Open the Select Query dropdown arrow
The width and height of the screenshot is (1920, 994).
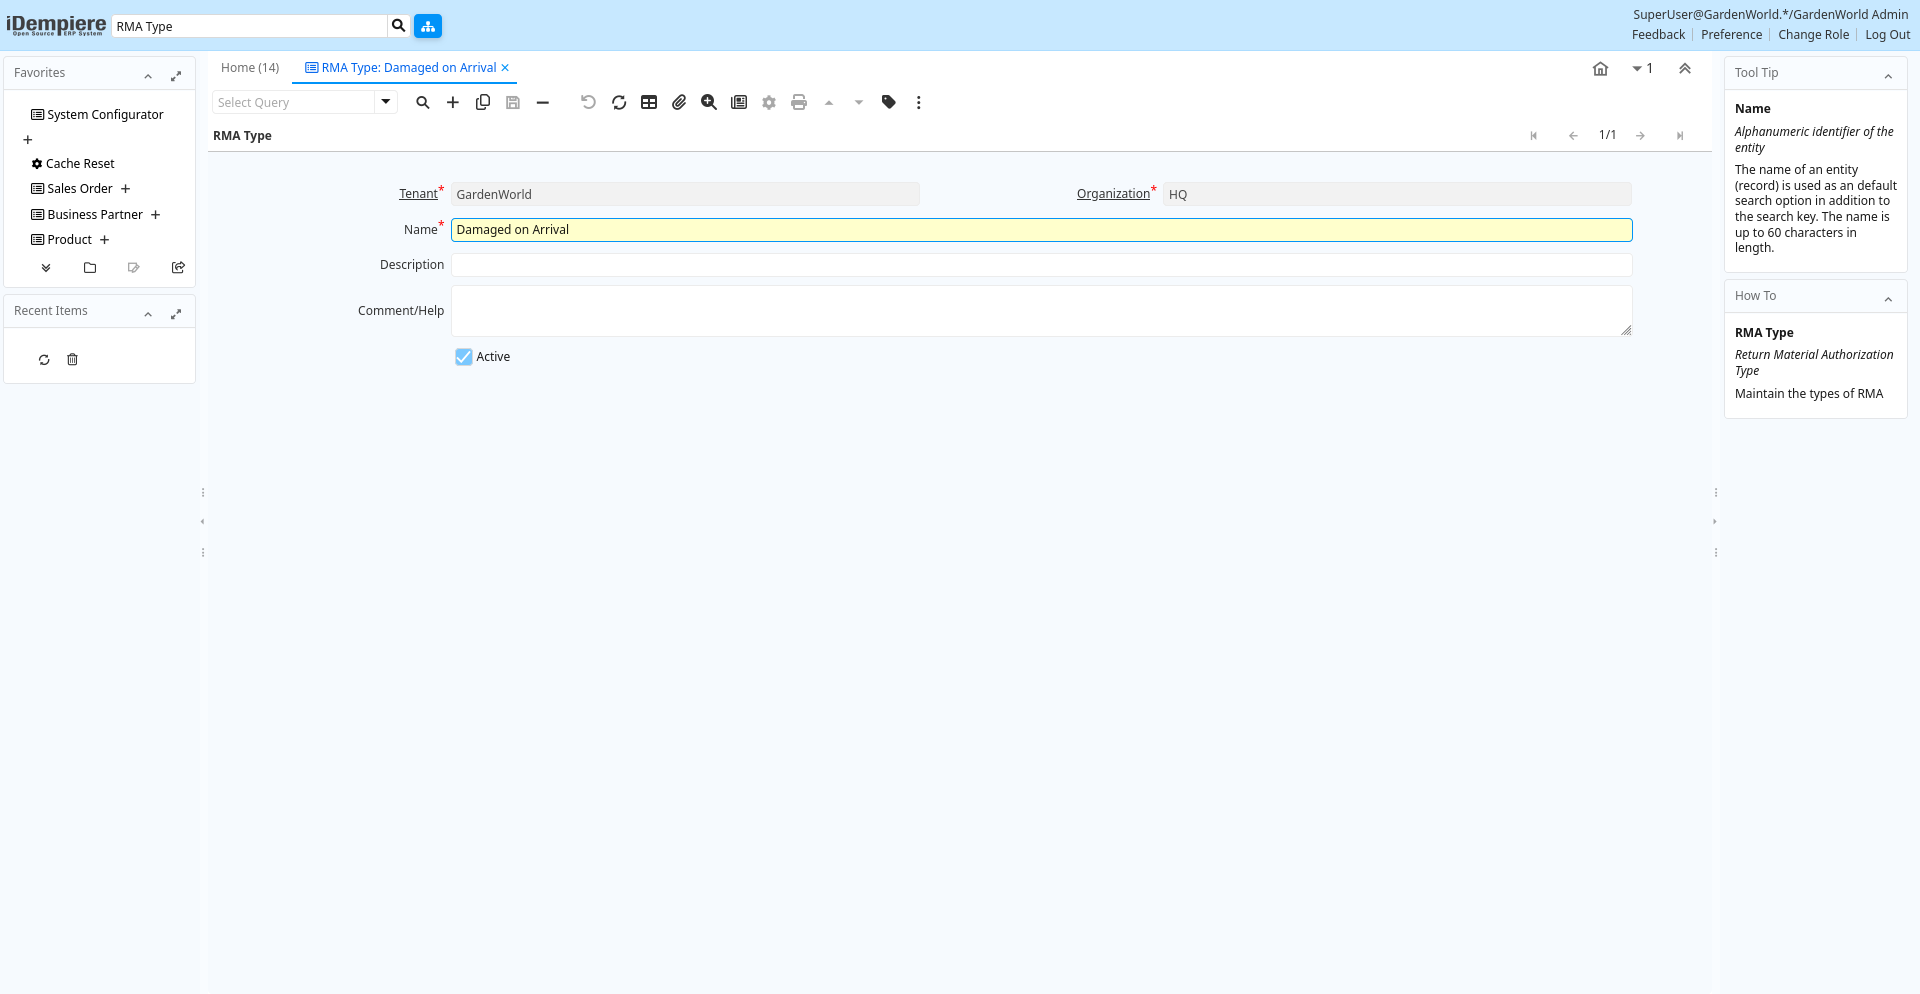pyautogui.click(x=386, y=102)
